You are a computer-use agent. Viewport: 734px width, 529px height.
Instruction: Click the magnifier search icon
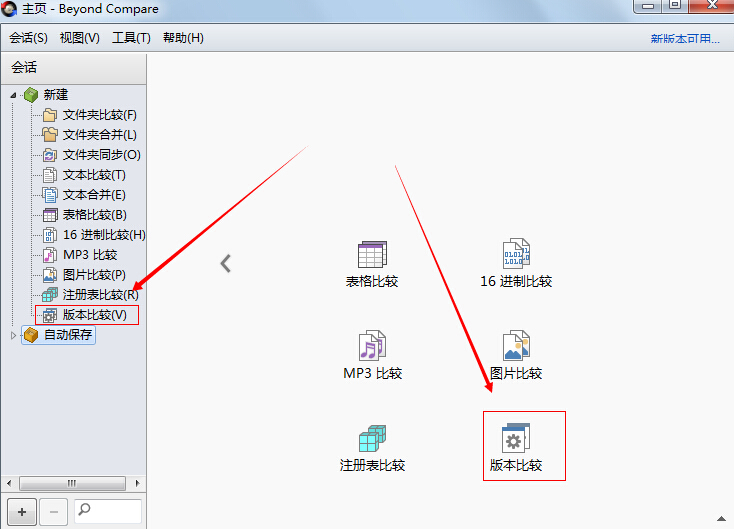pyautogui.click(x=84, y=509)
